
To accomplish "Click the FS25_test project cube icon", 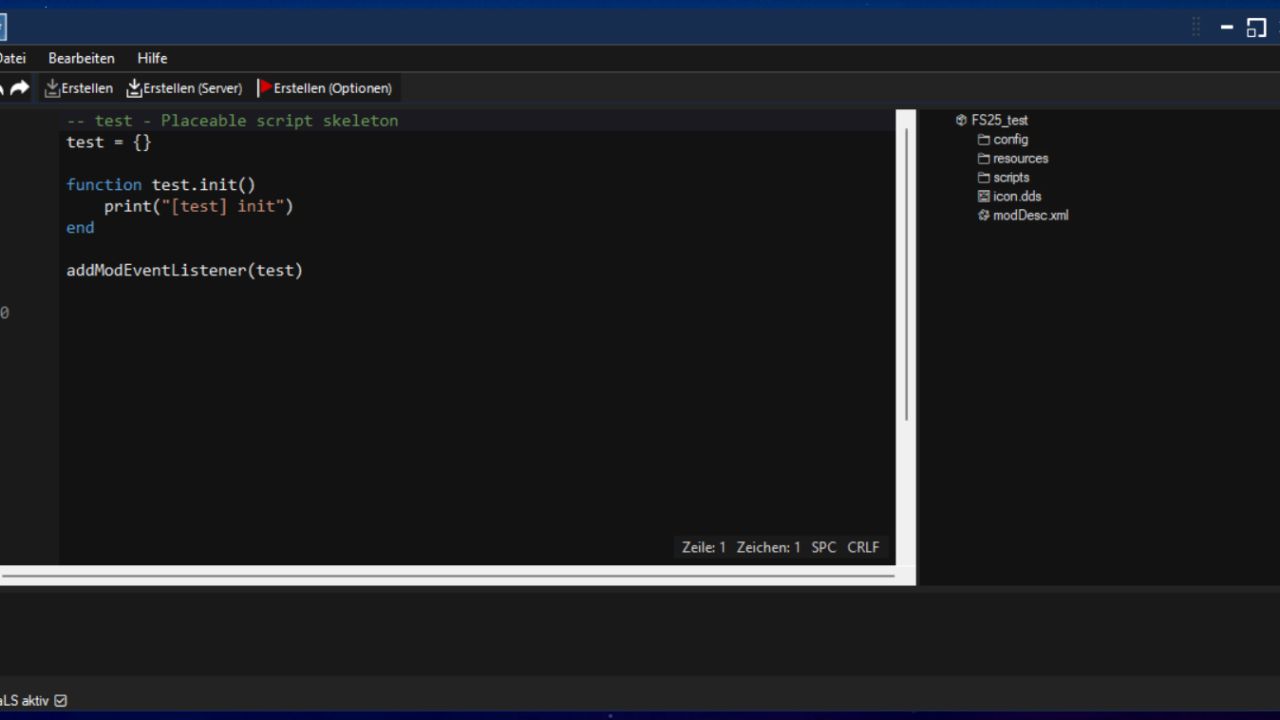I will (961, 119).
